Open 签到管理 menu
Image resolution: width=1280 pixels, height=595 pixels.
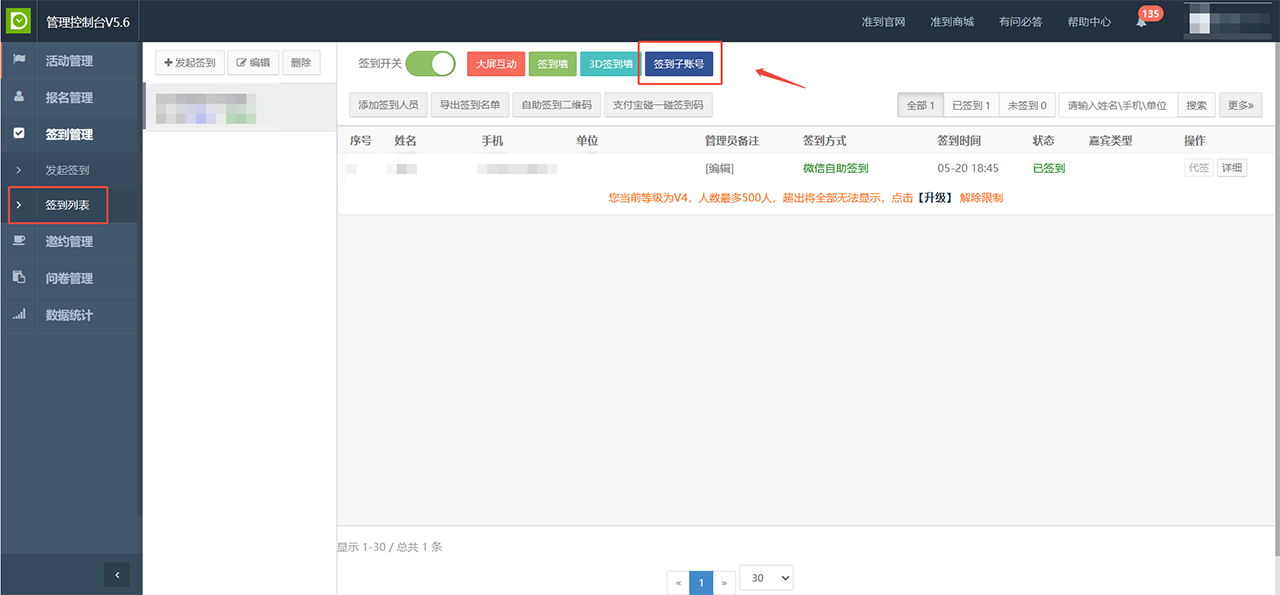pos(68,134)
